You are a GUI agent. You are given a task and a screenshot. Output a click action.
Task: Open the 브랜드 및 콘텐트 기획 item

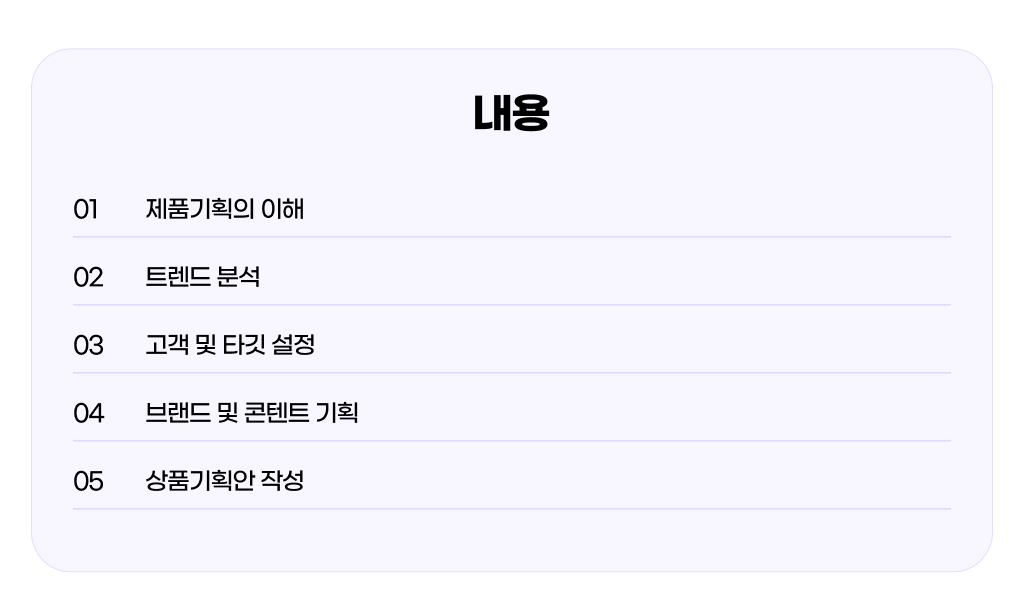point(251,413)
